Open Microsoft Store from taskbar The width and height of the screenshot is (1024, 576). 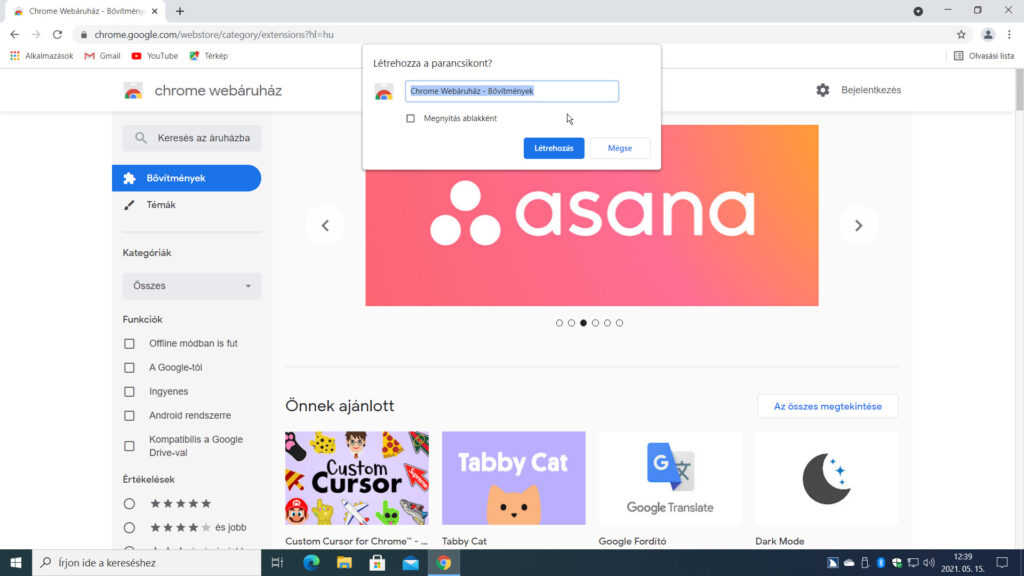coord(377,562)
